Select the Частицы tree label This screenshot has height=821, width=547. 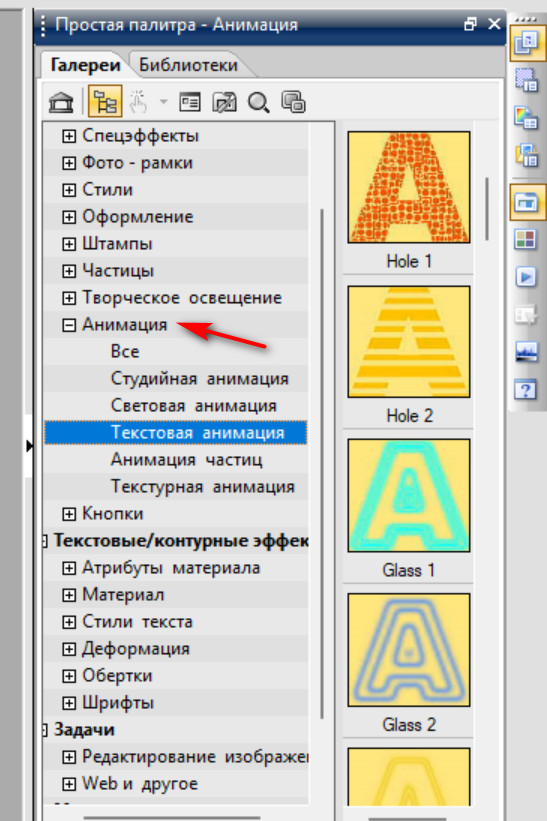pos(118,271)
